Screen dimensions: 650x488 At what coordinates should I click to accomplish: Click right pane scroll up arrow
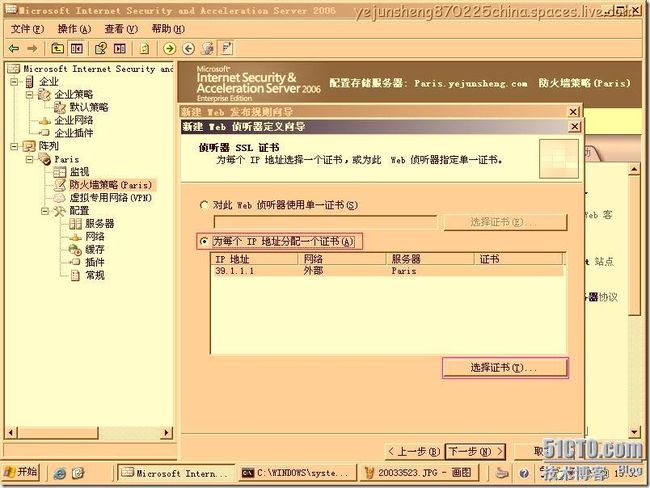(x=634, y=170)
